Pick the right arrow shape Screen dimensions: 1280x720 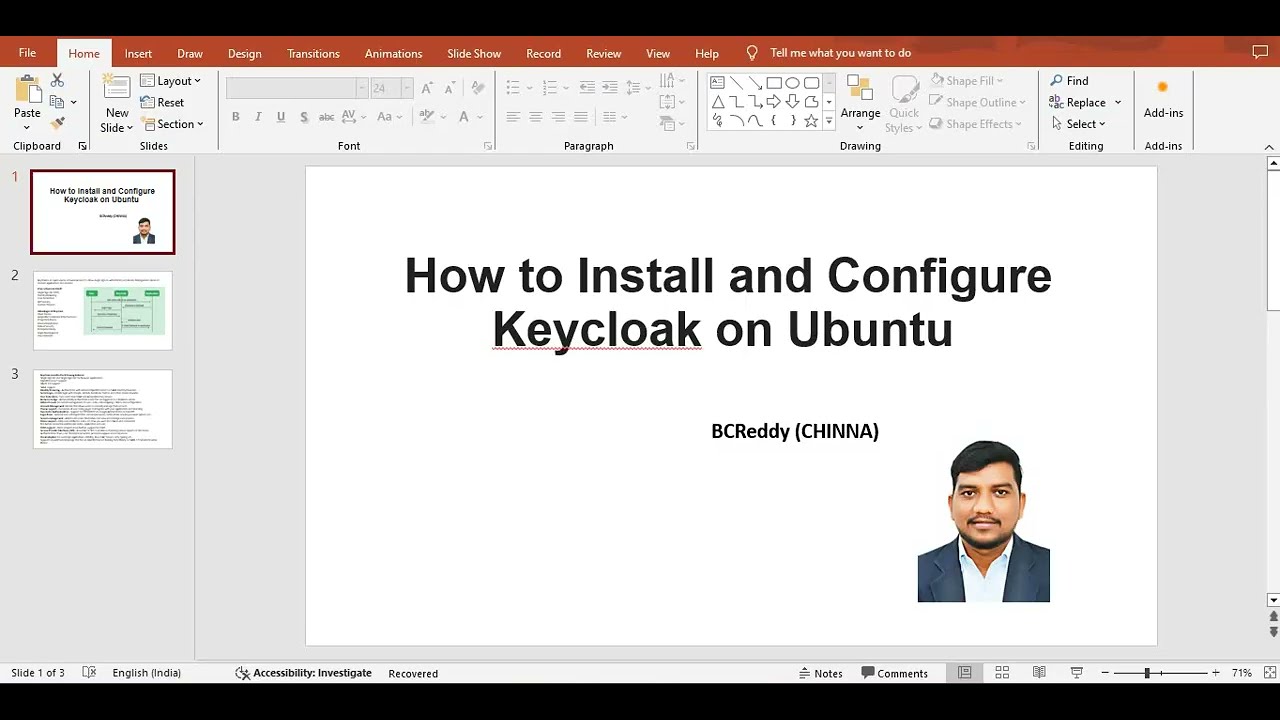(773, 102)
